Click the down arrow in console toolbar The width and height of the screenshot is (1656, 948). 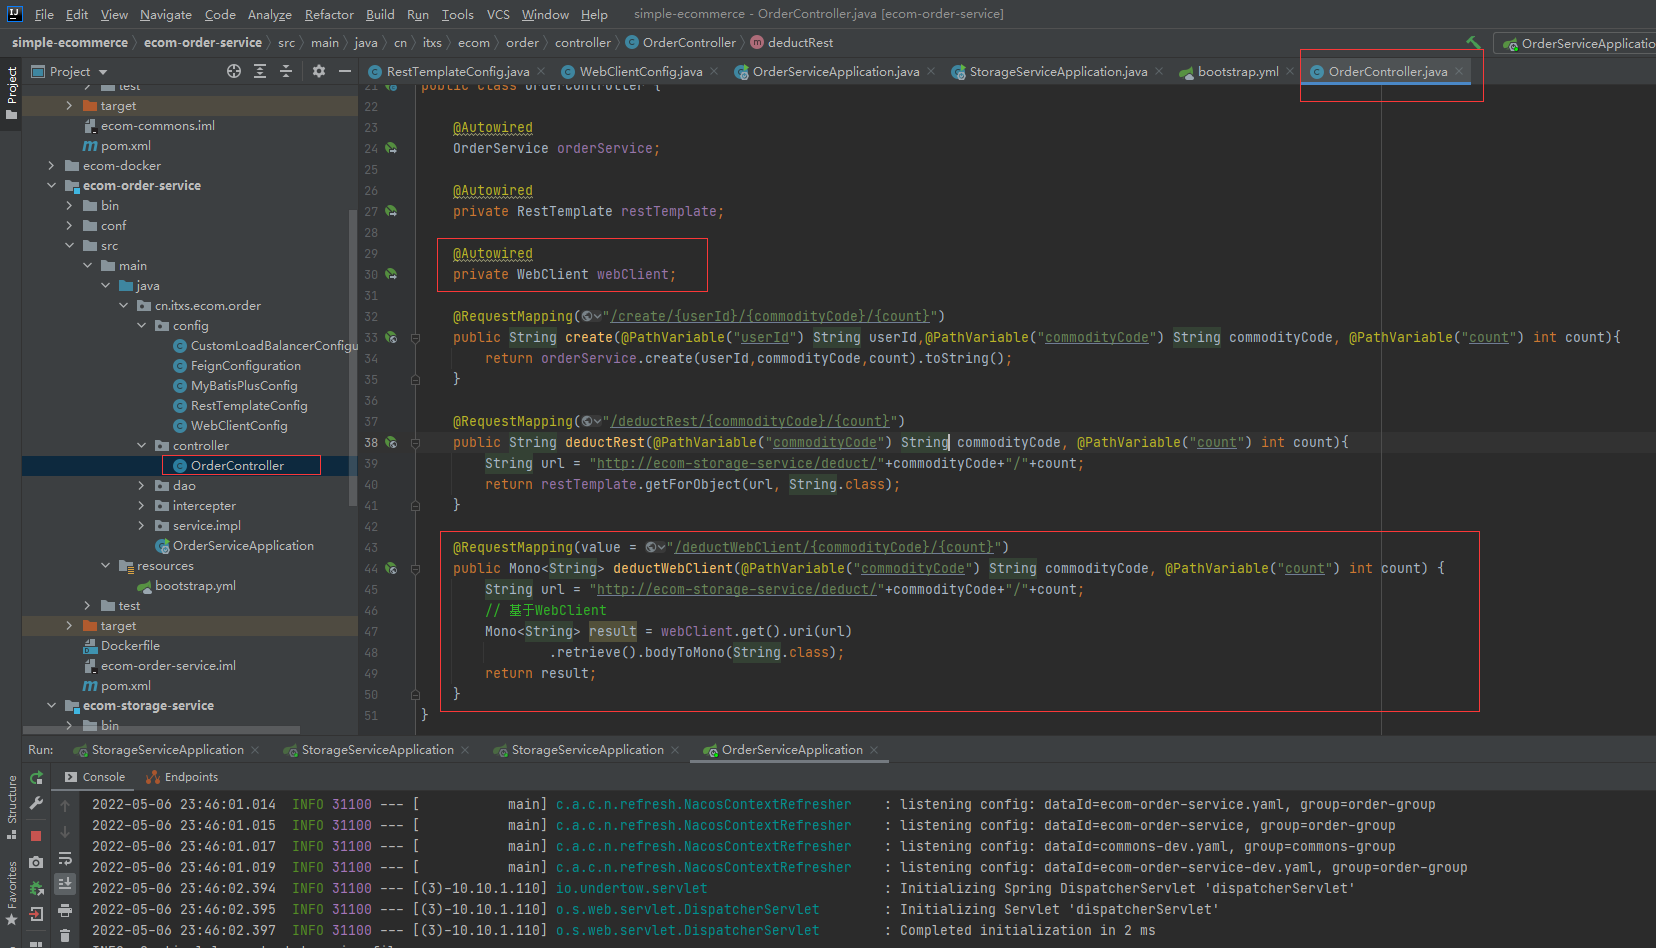[65, 832]
